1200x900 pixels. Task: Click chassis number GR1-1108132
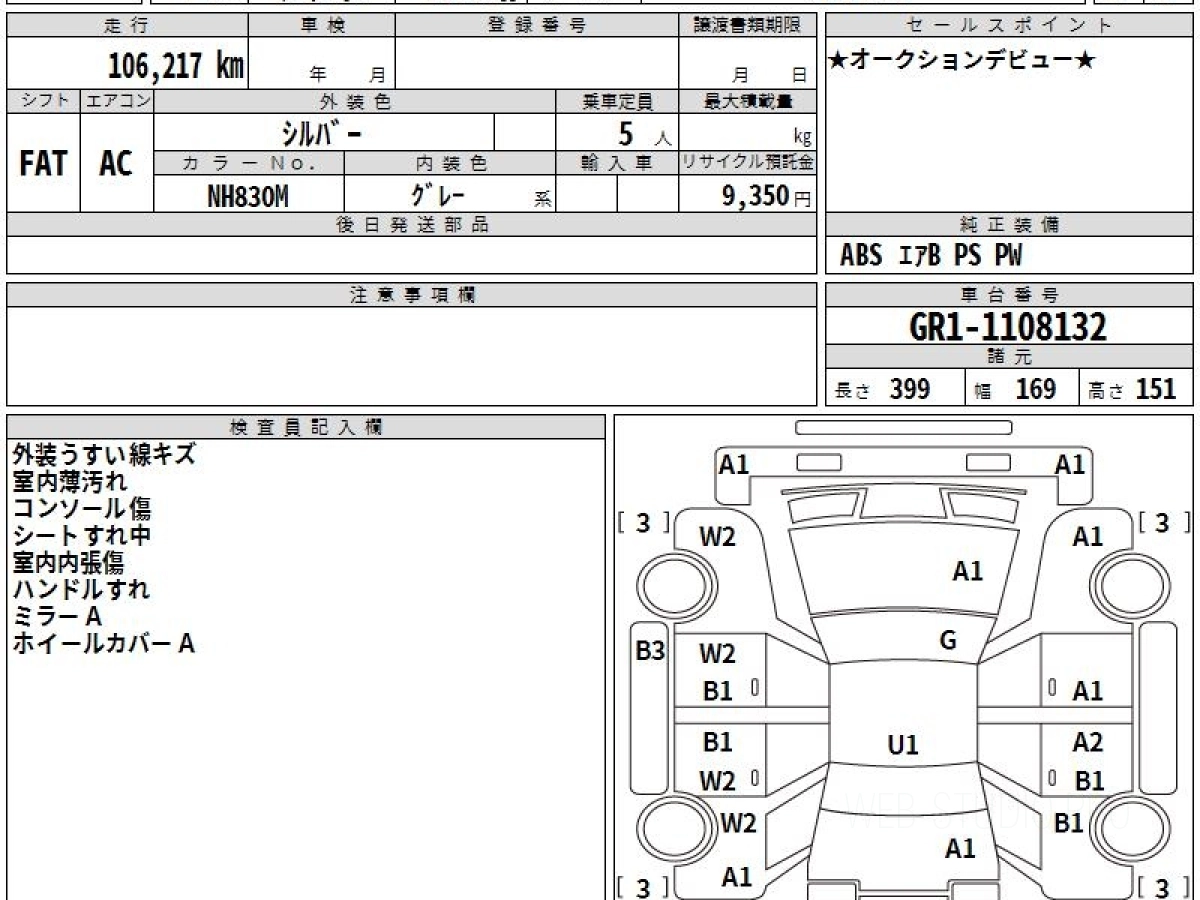[x=1008, y=326]
